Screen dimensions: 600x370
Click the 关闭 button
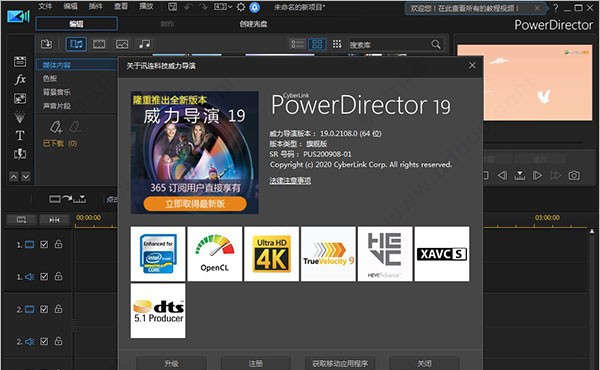pyautogui.click(x=424, y=363)
